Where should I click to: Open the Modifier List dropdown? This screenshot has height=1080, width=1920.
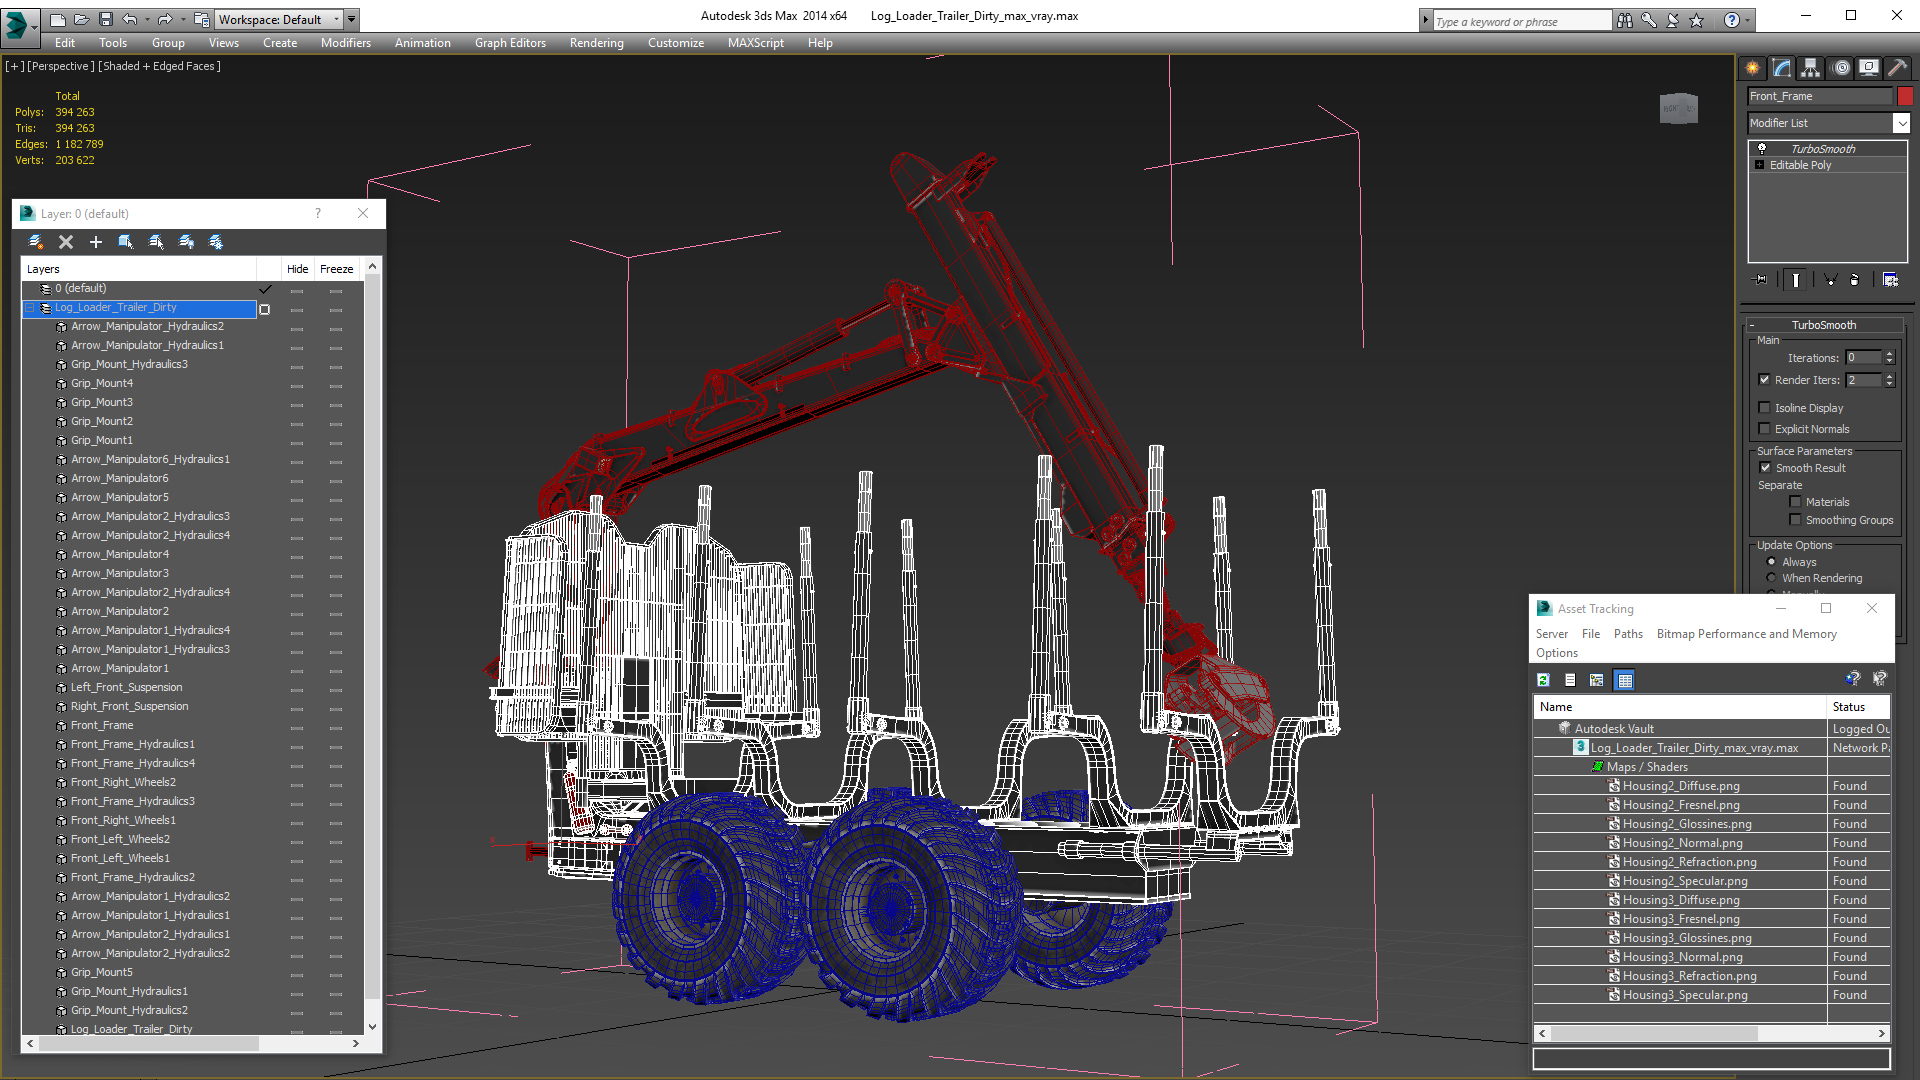pyautogui.click(x=1901, y=123)
